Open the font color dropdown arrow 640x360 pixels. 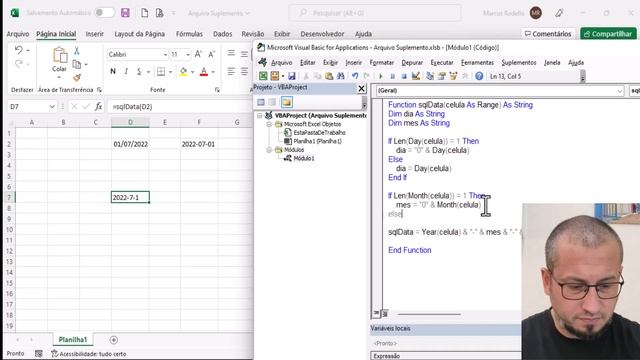213,72
